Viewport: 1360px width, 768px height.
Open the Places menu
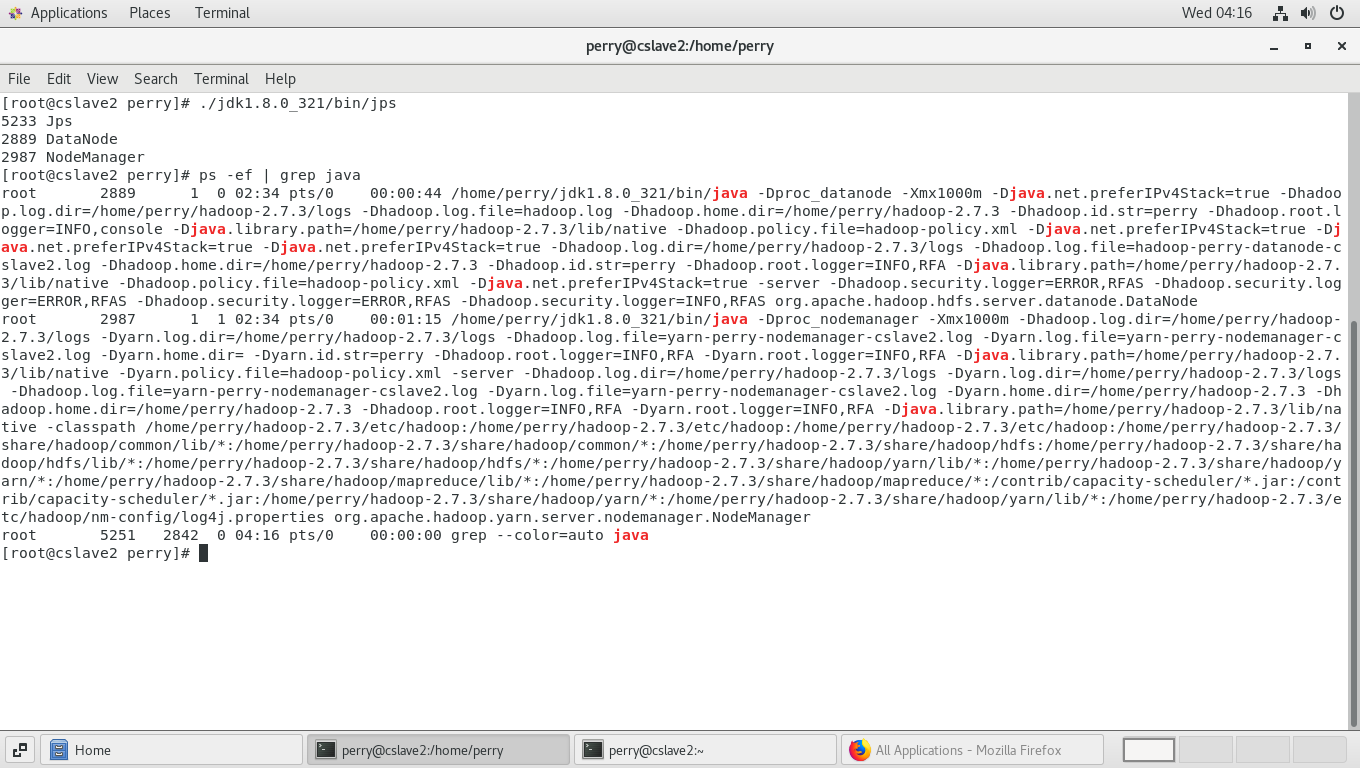coord(149,13)
